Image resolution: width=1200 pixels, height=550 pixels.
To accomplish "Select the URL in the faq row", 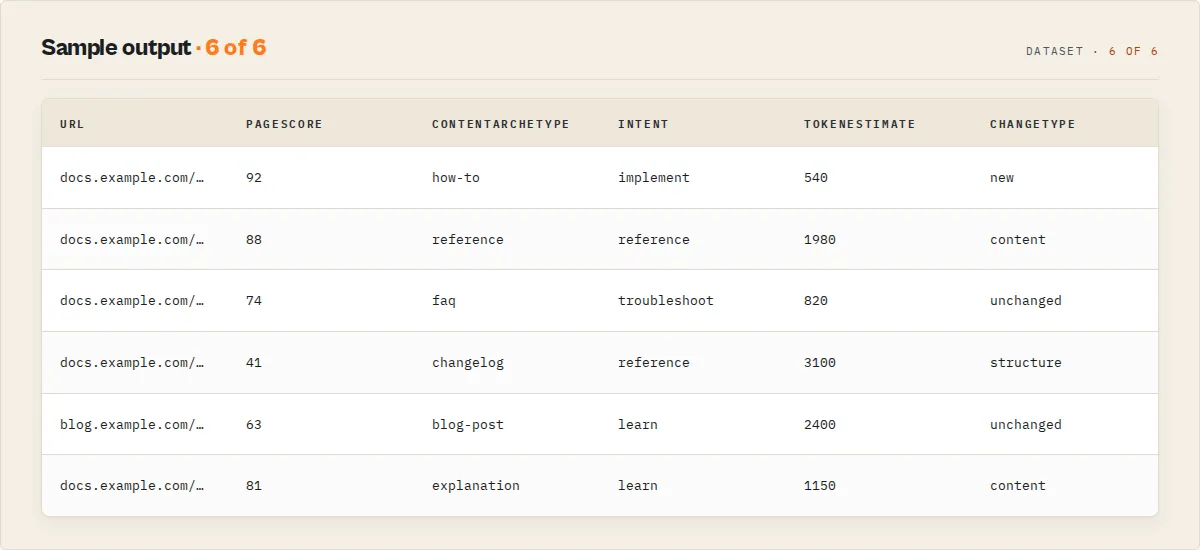I will pyautogui.click(x=132, y=301).
